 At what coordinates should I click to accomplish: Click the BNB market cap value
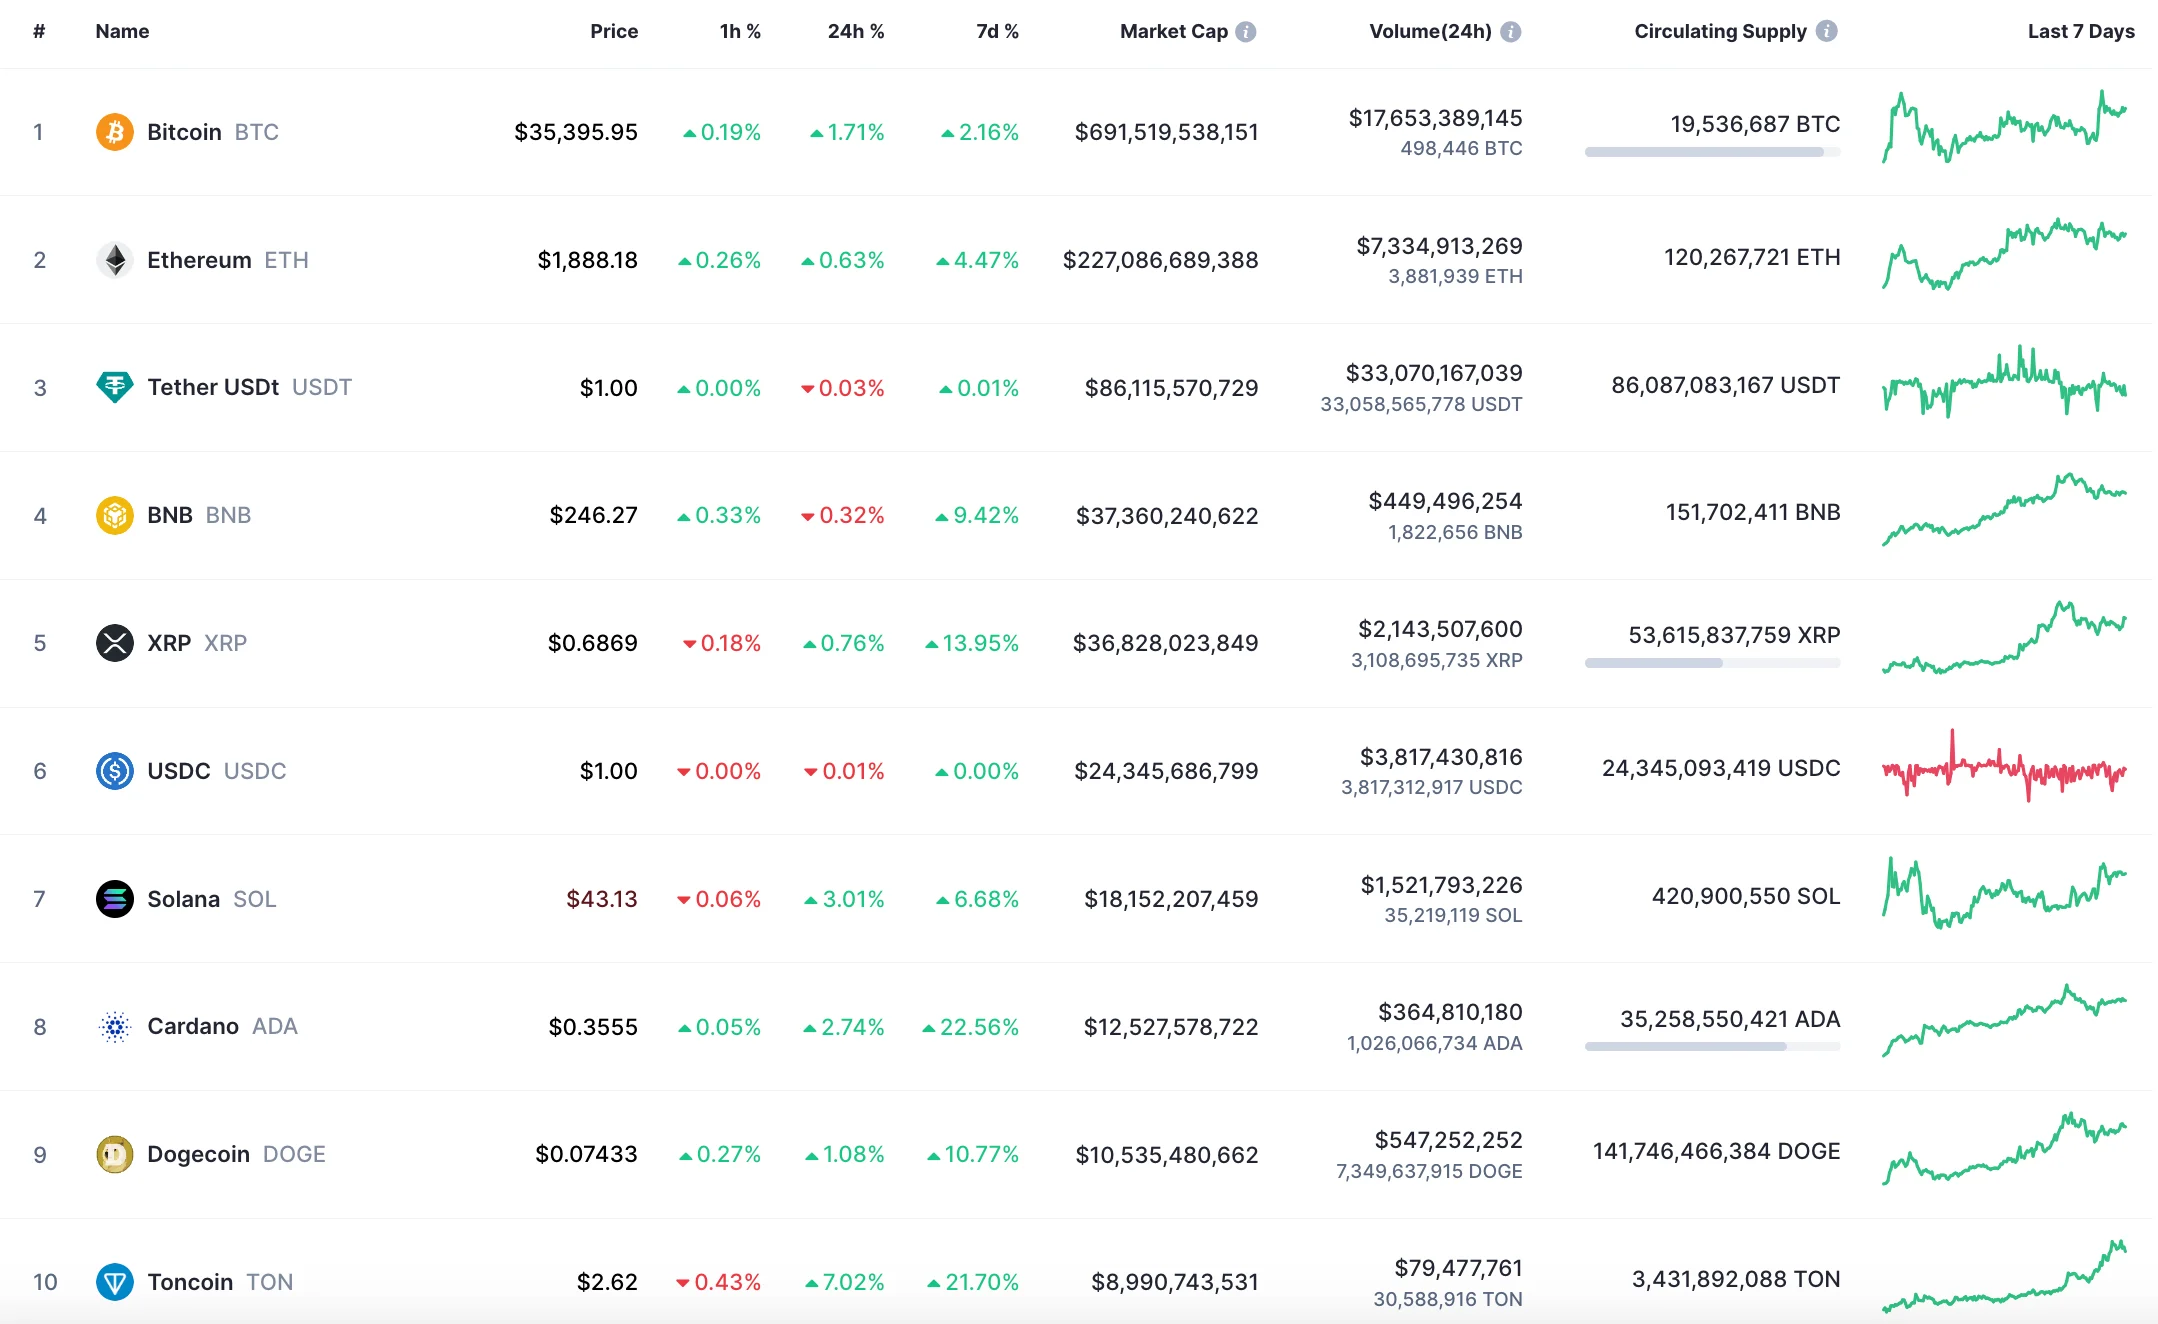coord(1166,516)
